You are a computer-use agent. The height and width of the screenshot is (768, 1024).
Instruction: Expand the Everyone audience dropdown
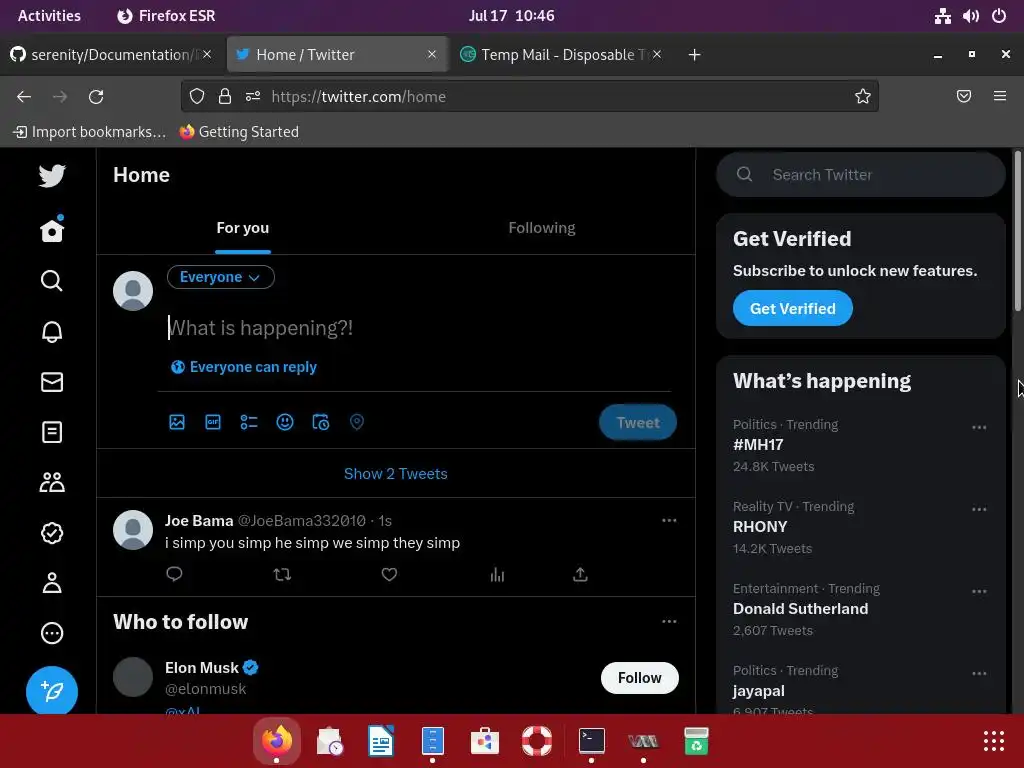221,277
